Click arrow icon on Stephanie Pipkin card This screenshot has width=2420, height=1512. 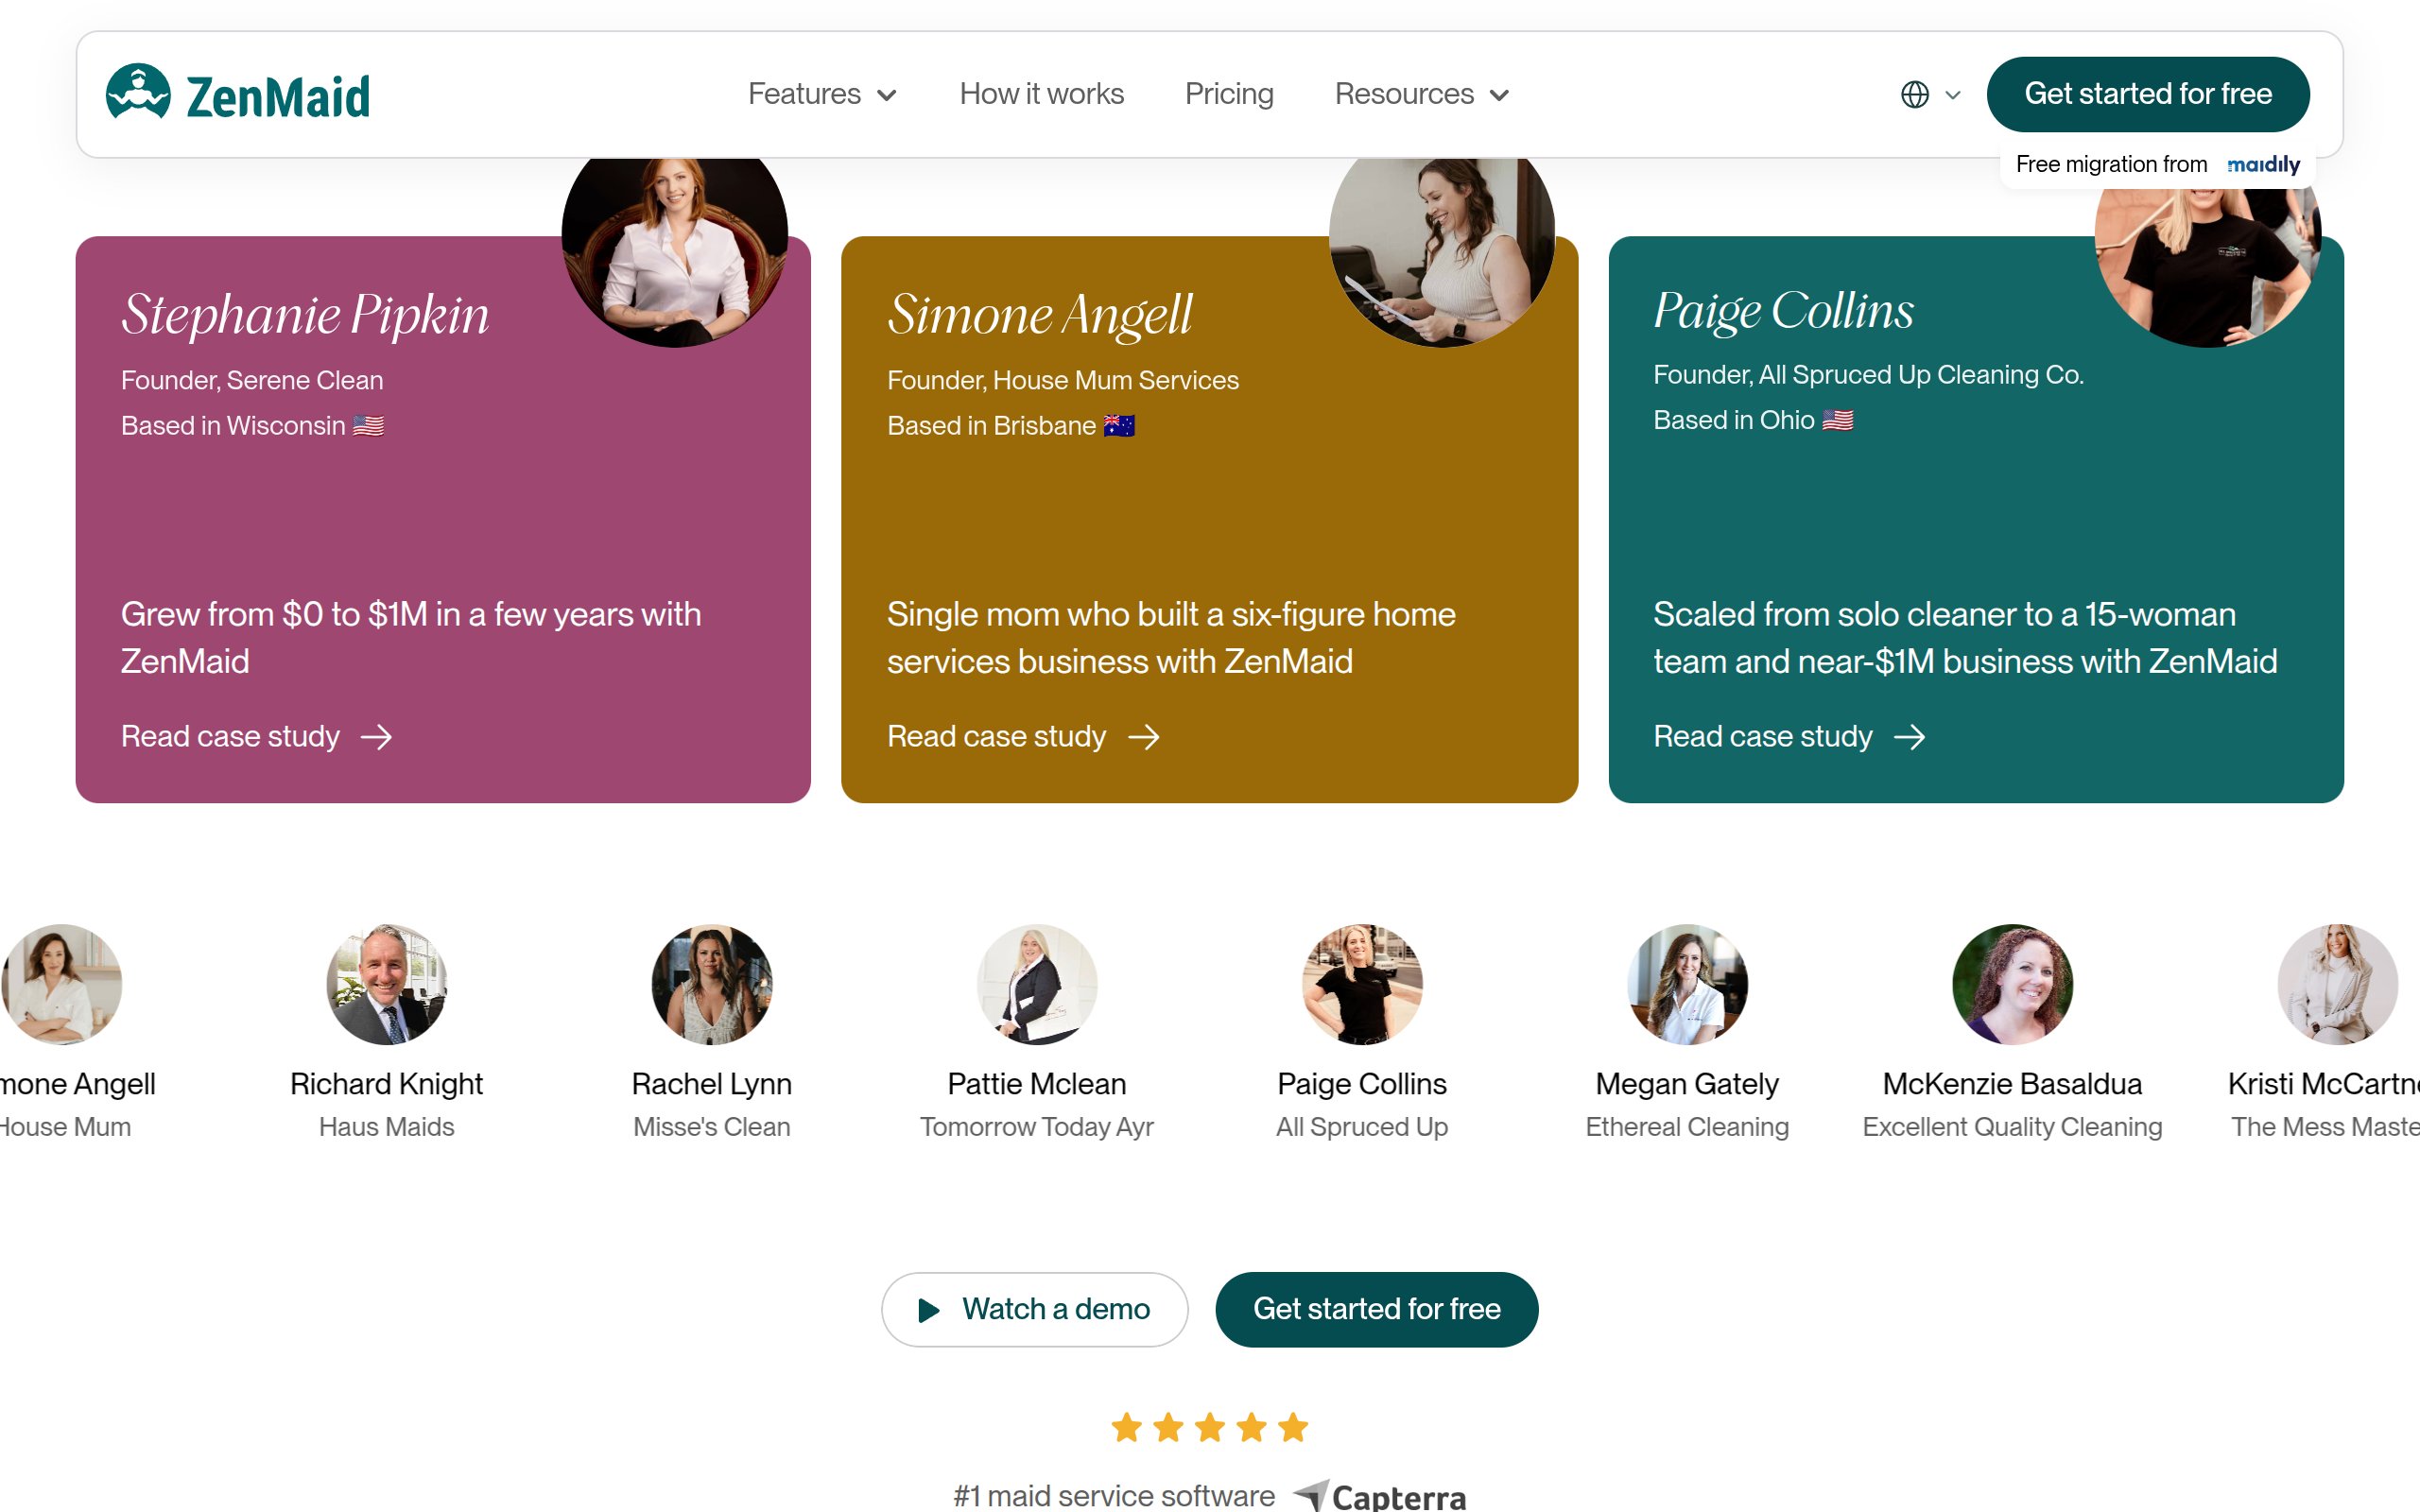pyautogui.click(x=377, y=737)
